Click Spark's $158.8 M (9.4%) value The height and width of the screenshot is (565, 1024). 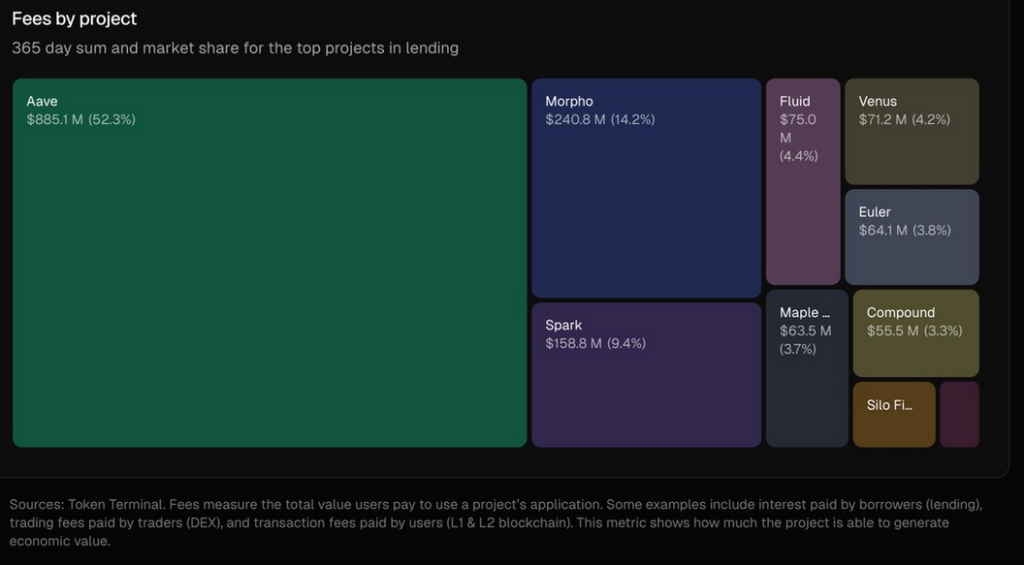click(595, 344)
